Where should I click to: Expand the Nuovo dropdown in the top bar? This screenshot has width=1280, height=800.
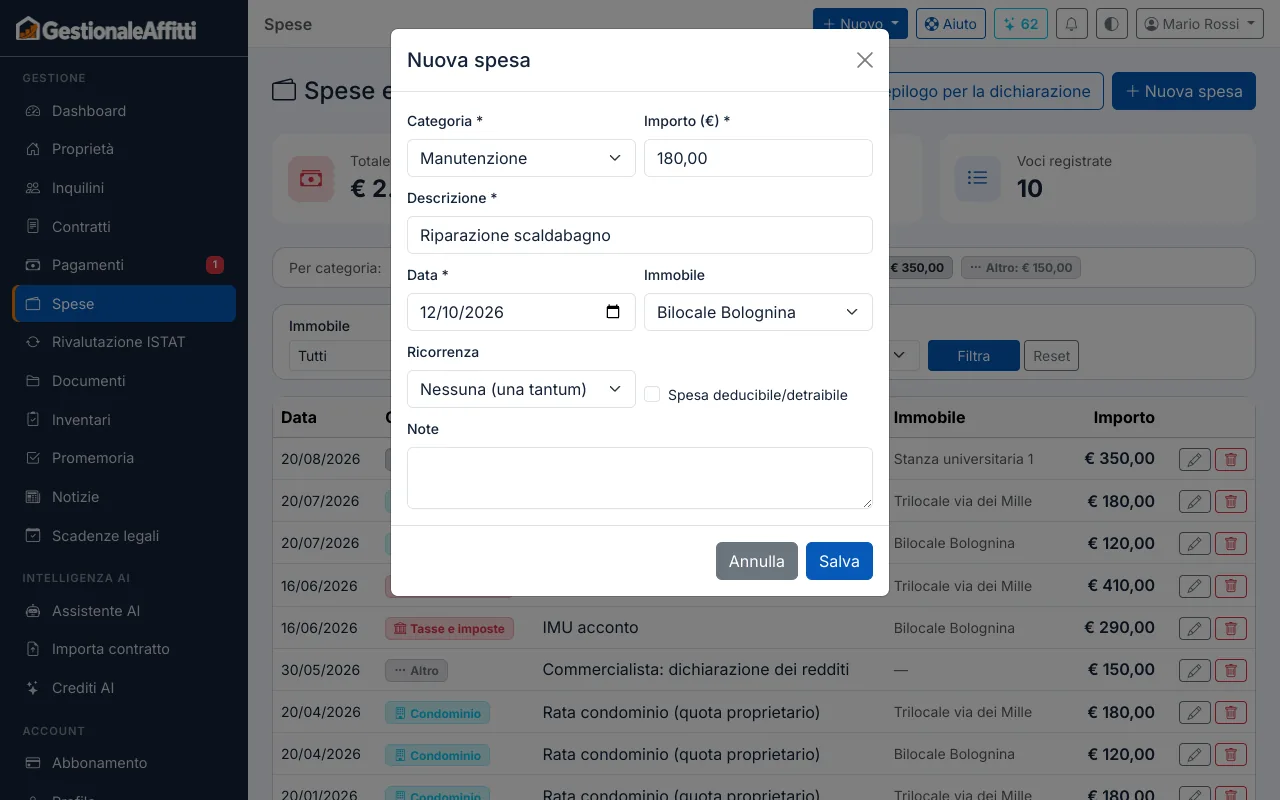click(x=860, y=24)
